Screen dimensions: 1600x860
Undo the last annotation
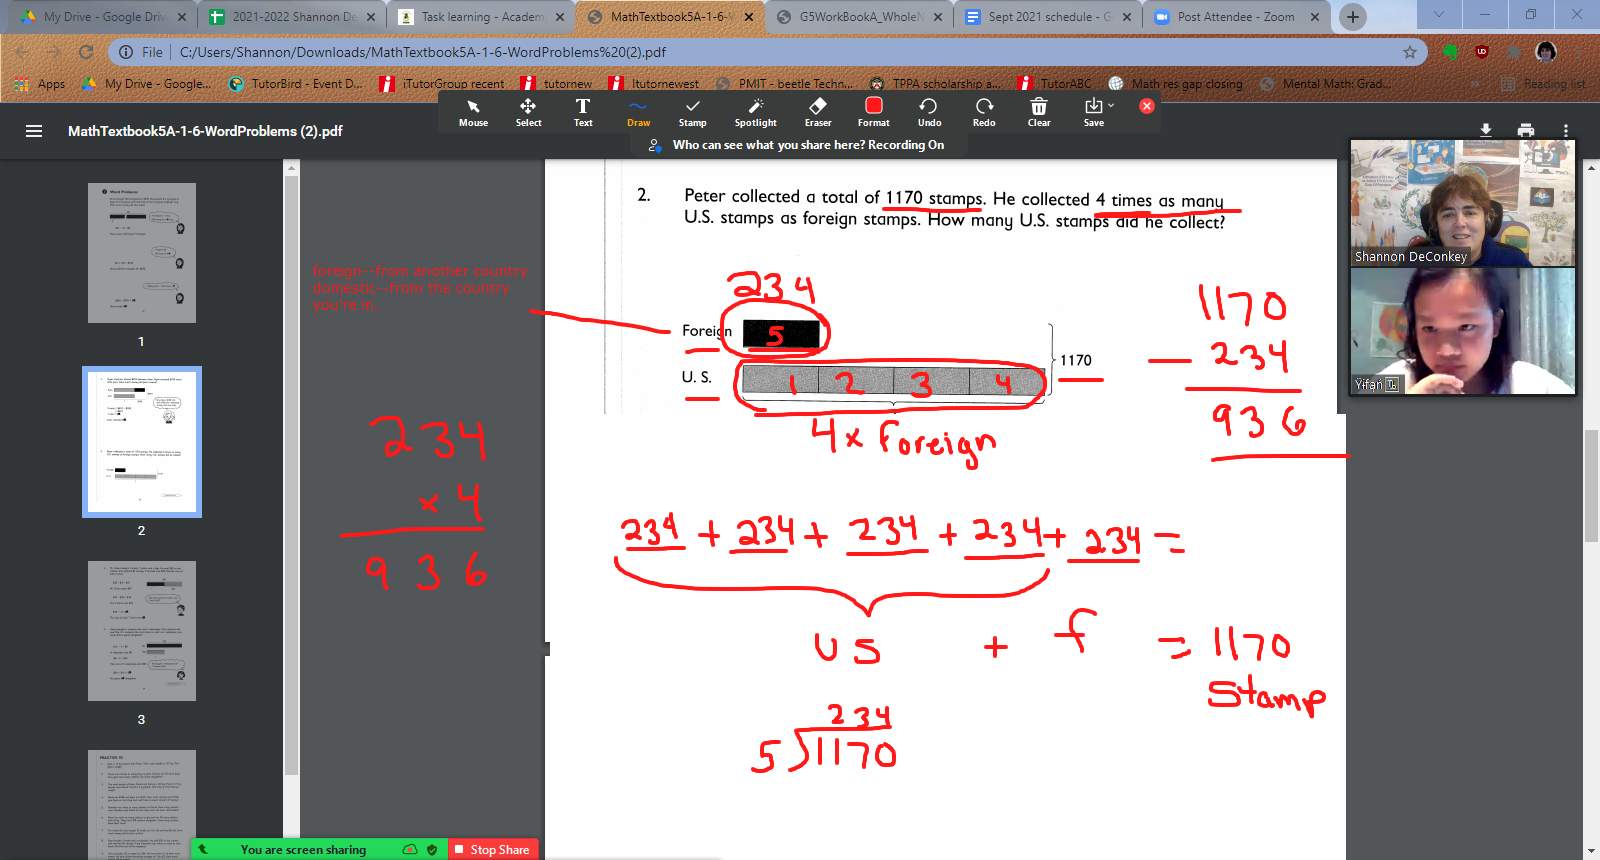pyautogui.click(x=929, y=112)
